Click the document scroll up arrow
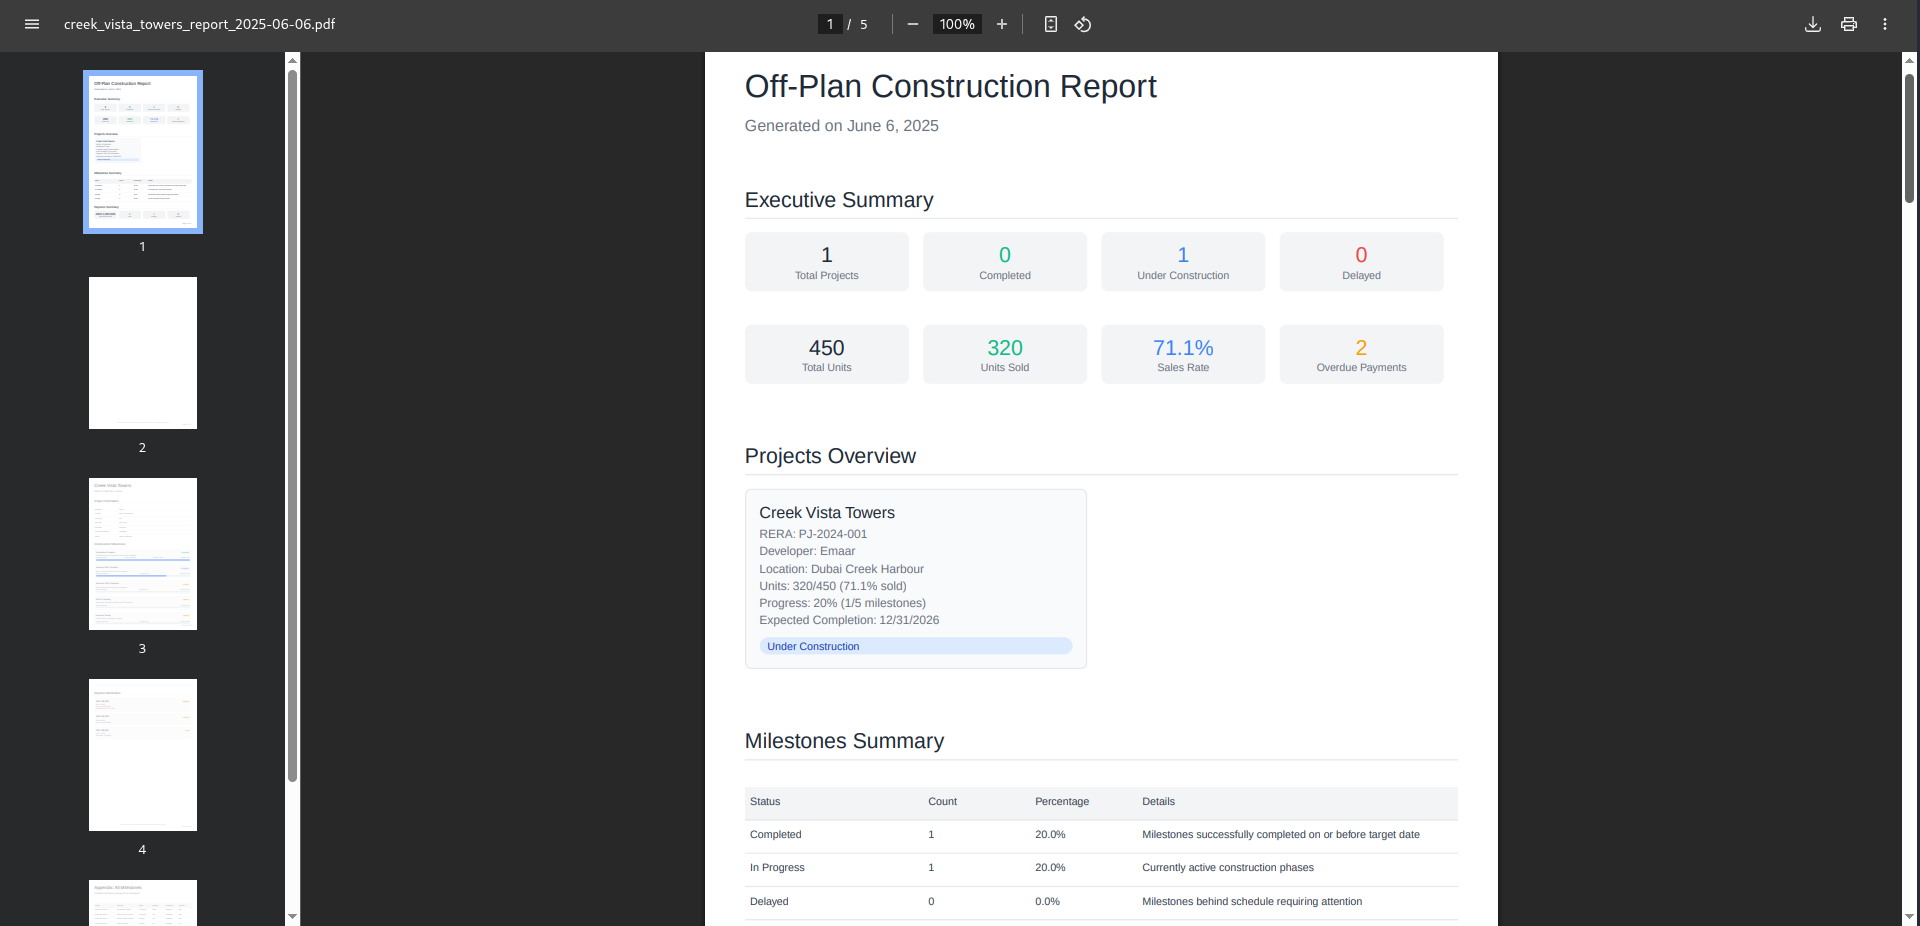Image resolution: width=1920 pixels, height=926 pixels. click(x=1910, y=60)
